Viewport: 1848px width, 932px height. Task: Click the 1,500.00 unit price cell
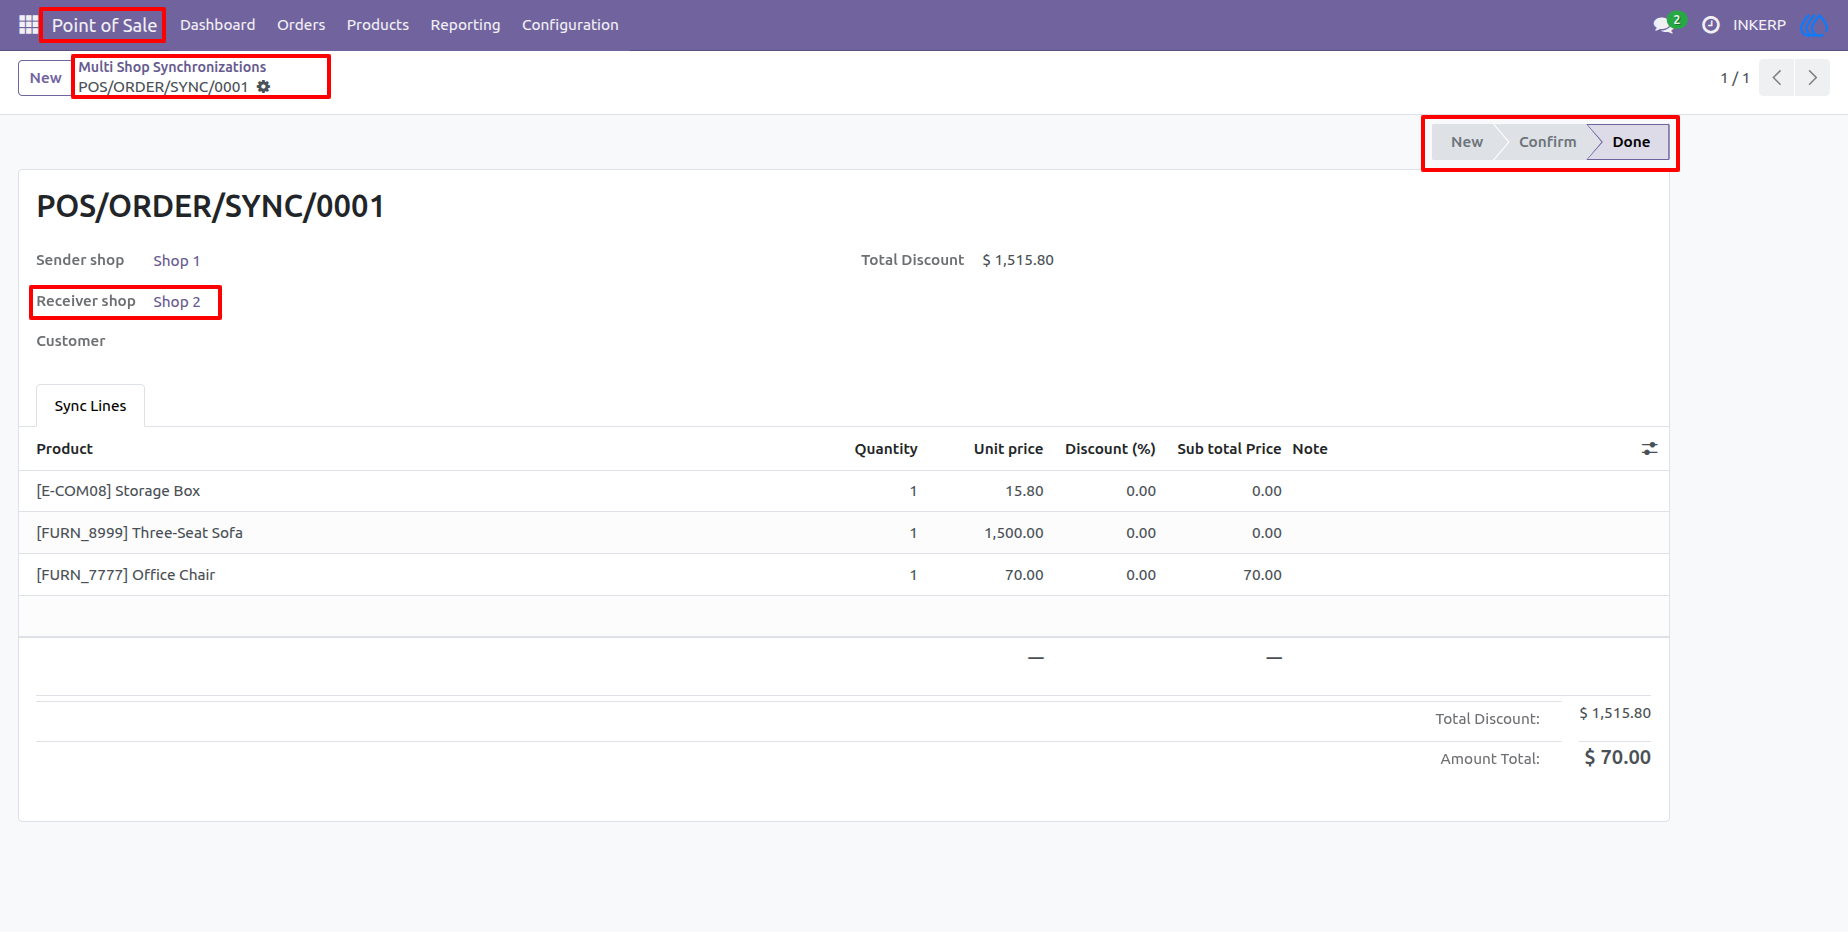[x=1013, y=533]
